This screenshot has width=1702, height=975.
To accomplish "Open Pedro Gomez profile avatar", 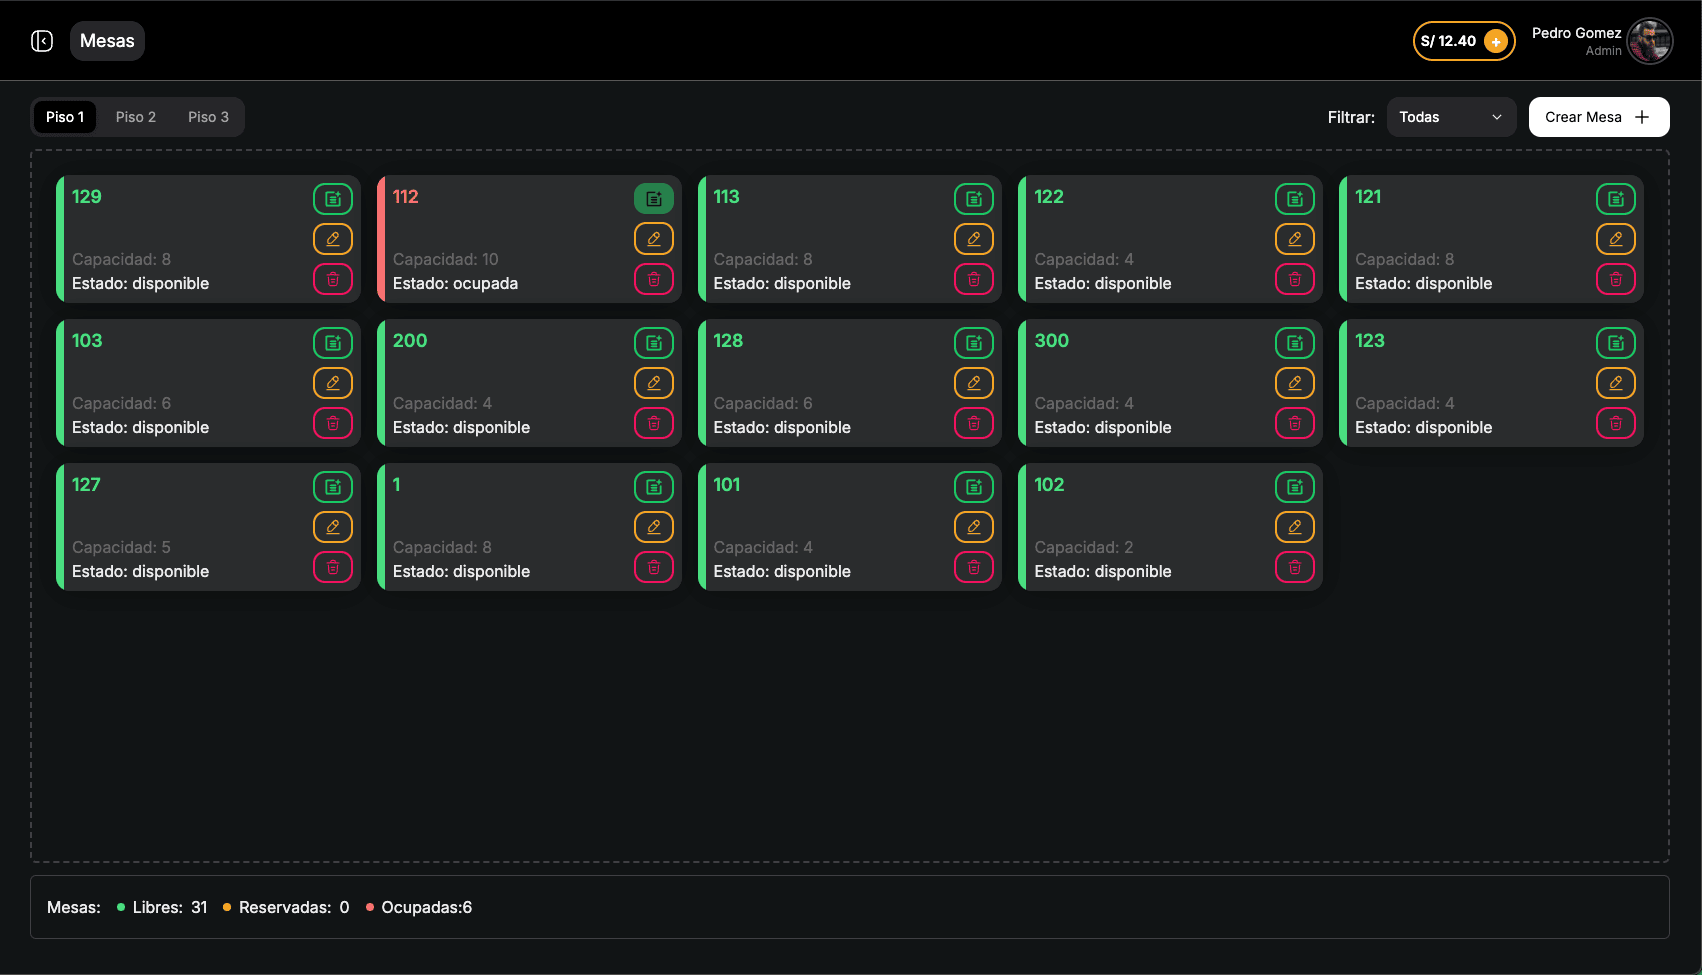I will click(x=1649, y=41).
